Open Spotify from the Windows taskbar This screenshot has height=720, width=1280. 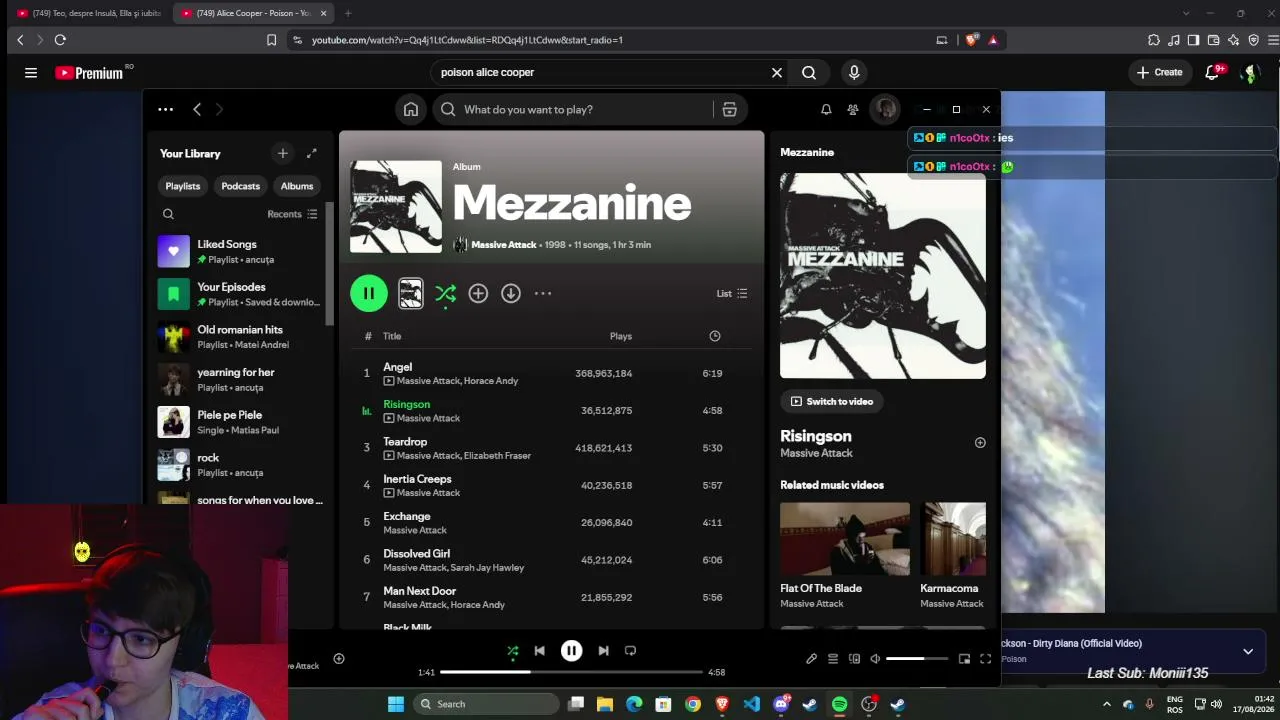click(839, 704)
